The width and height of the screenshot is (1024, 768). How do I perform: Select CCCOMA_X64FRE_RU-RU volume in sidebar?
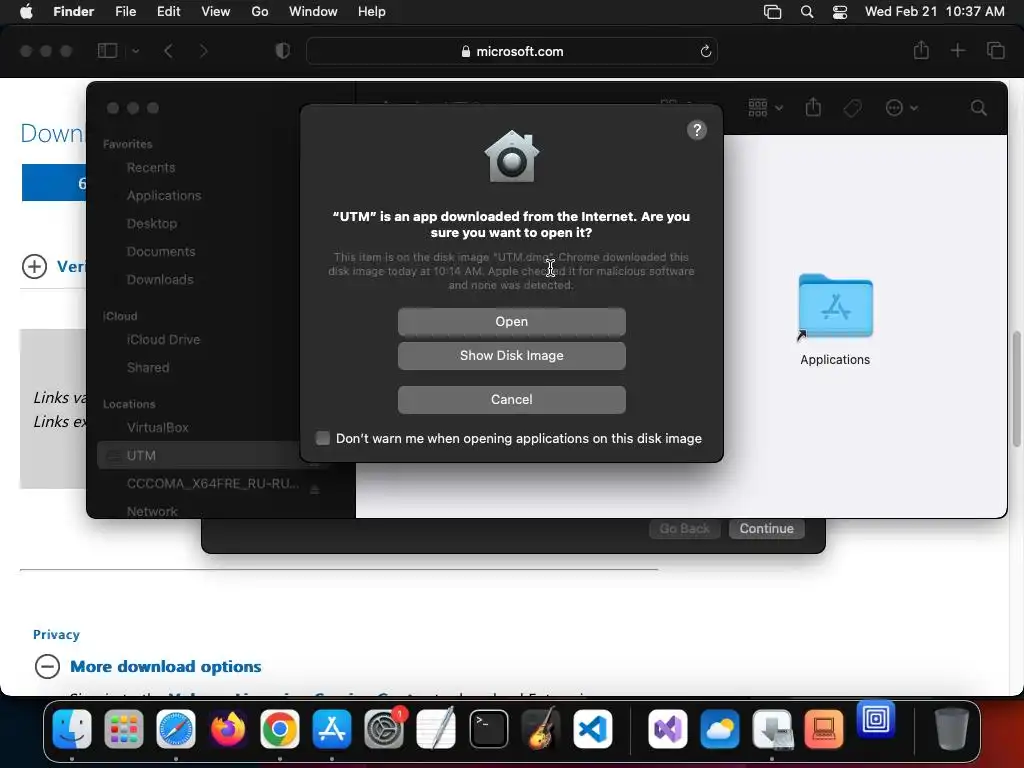213,484
